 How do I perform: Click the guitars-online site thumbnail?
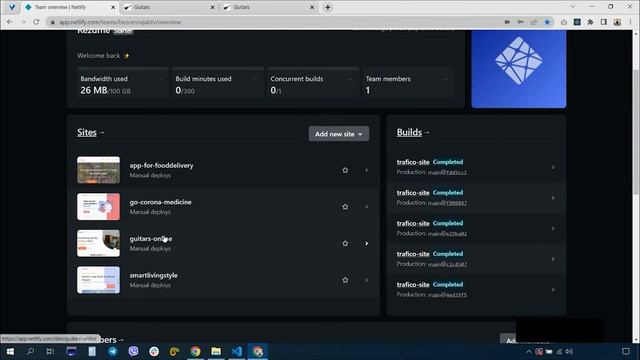pos(98,243)
